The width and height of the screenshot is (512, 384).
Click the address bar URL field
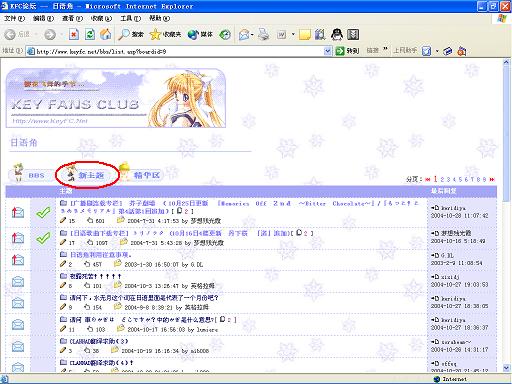[x=175, y=51]
